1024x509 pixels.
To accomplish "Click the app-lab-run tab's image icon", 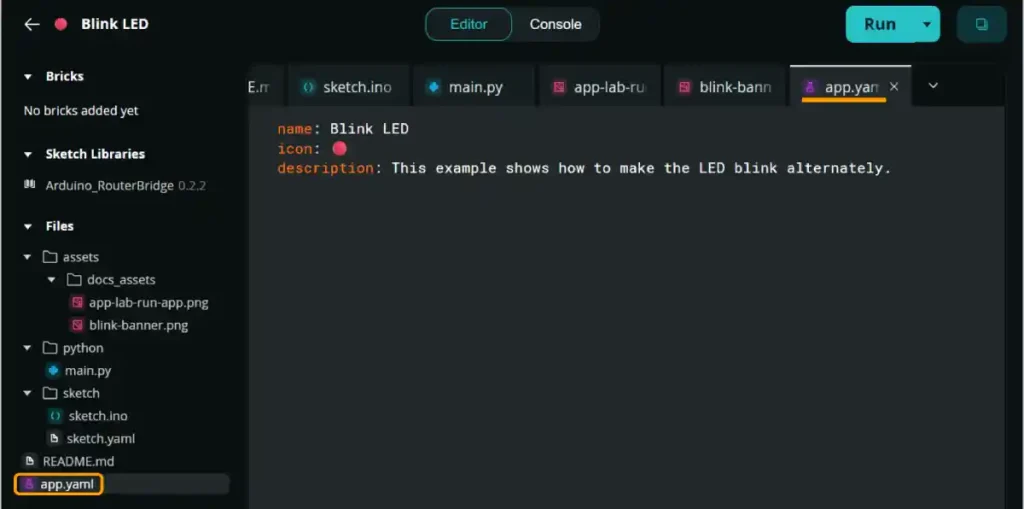I will (x=559, y=87).
